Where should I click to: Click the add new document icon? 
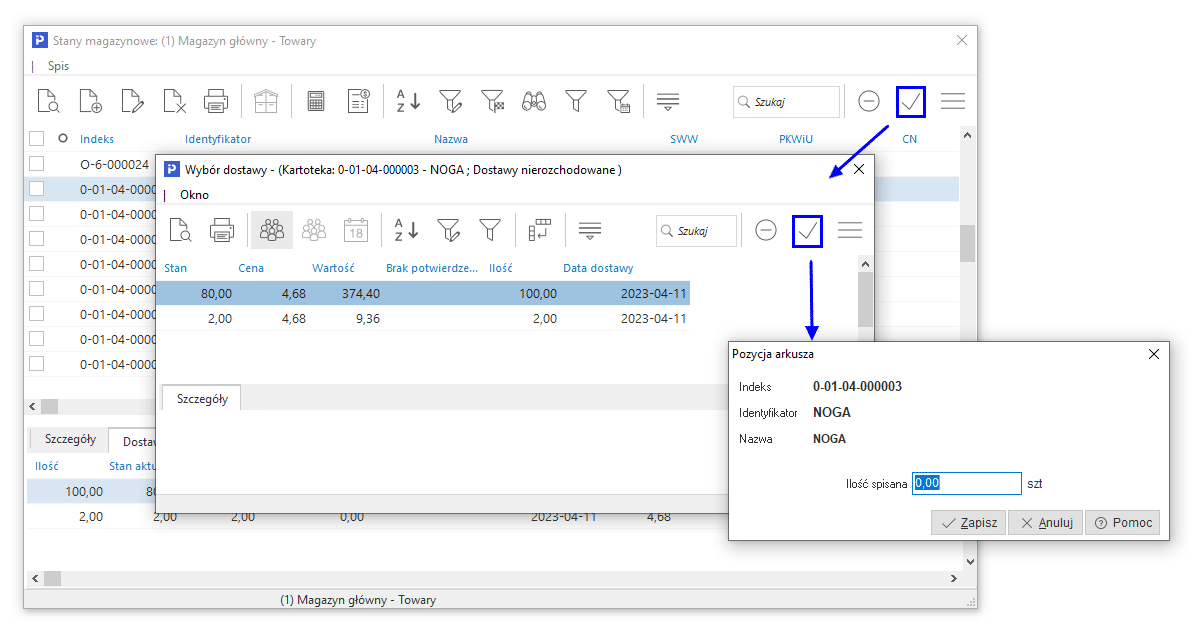90,101
